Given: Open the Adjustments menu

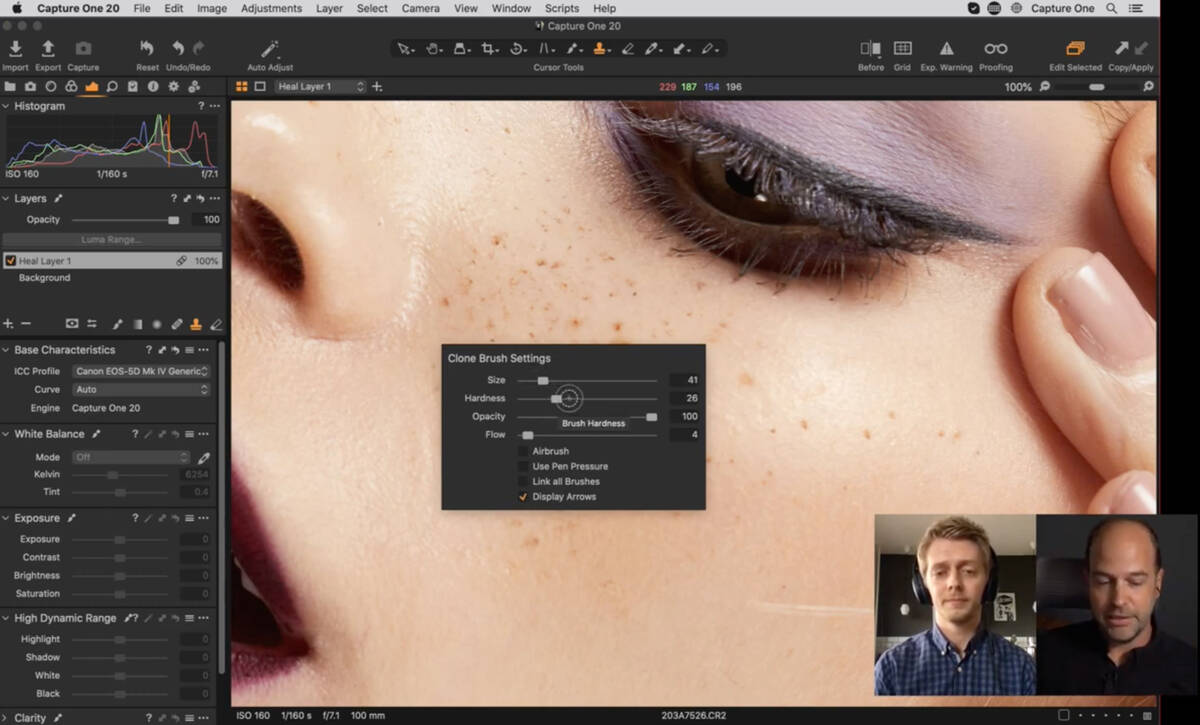Looking at the screenshot, I should 271,8.
